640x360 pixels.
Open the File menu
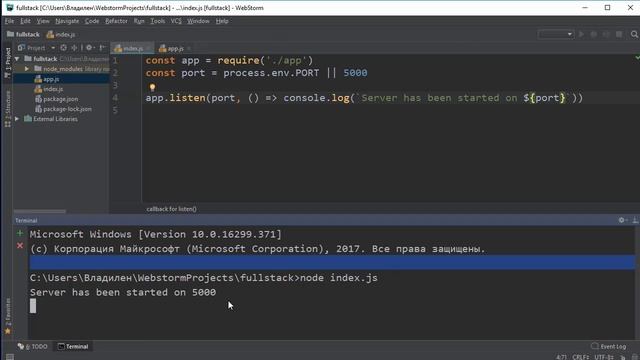pyautogui.click(x=9, y=21)
